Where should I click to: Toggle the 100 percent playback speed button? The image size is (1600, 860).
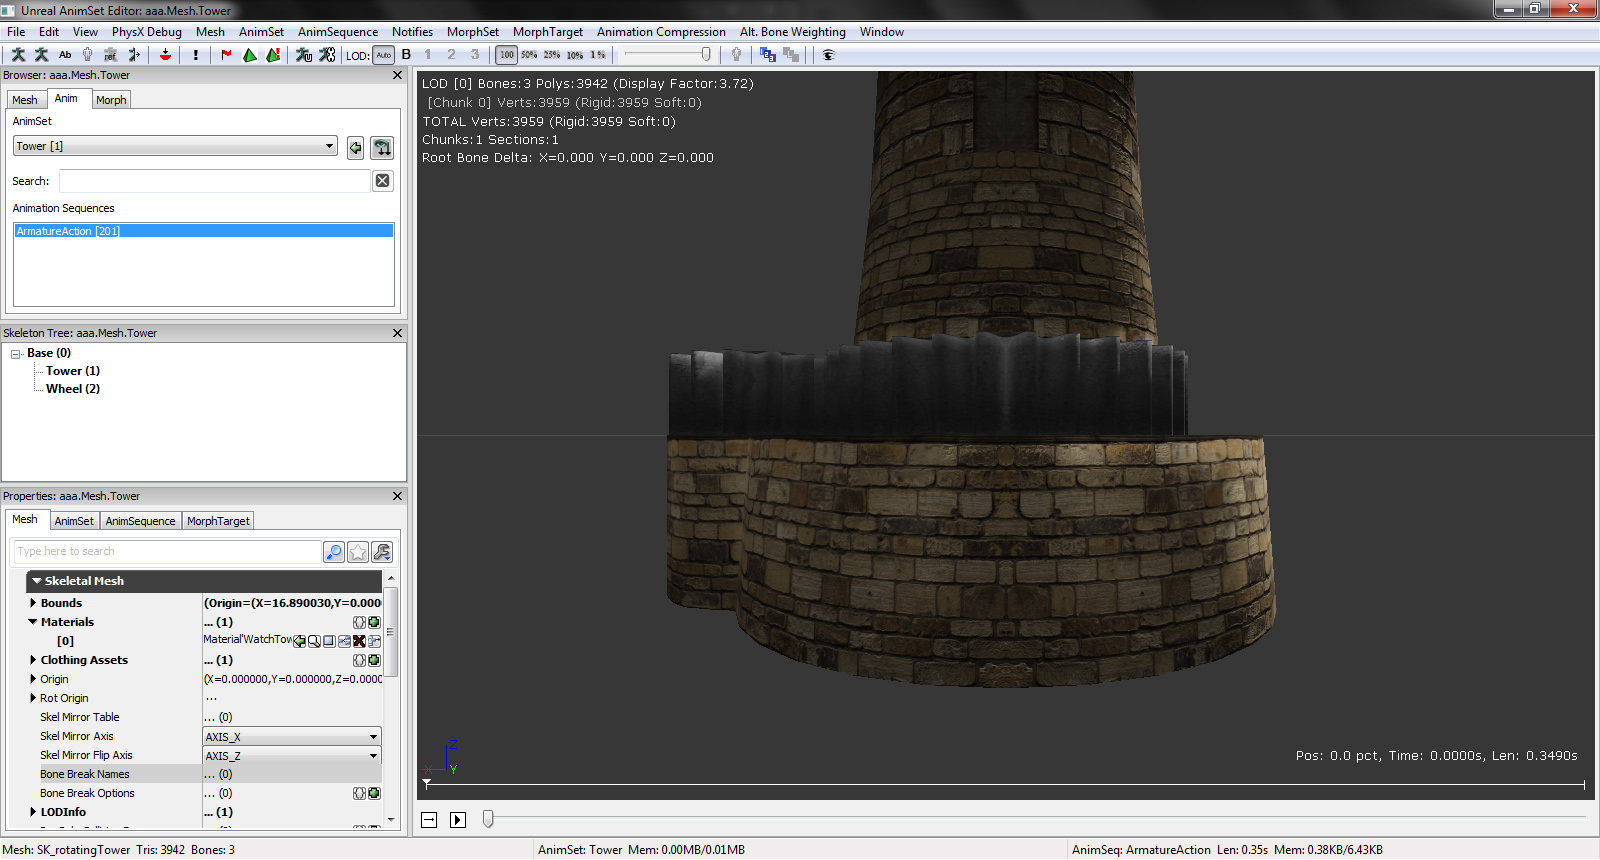pos(507,55)
